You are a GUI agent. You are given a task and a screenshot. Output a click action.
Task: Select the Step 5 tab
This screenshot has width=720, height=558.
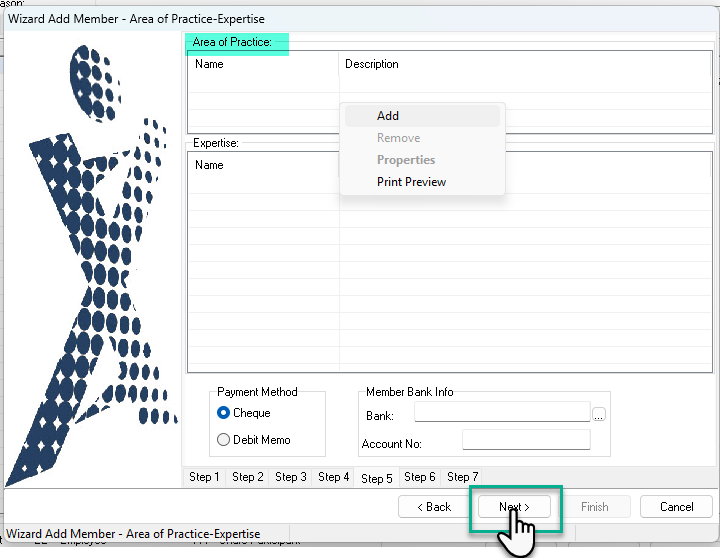377,479
